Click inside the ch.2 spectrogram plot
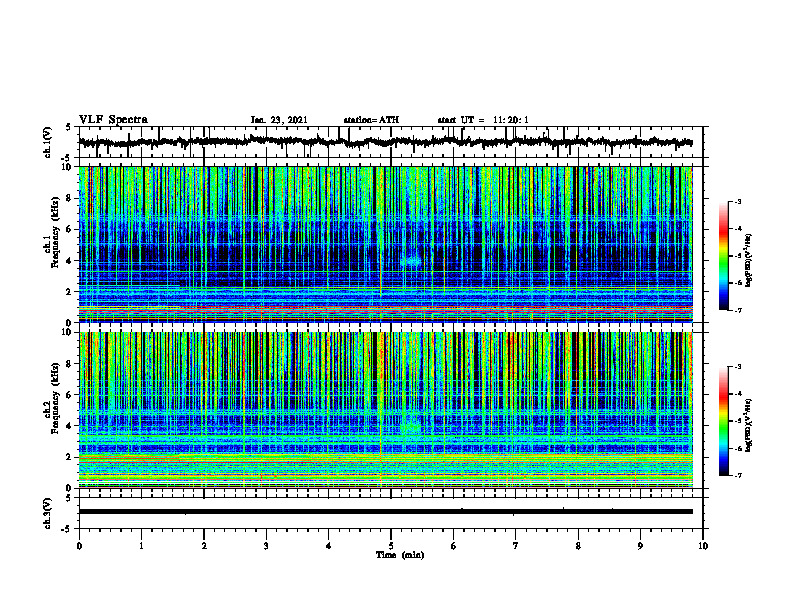 pos(386,410)
